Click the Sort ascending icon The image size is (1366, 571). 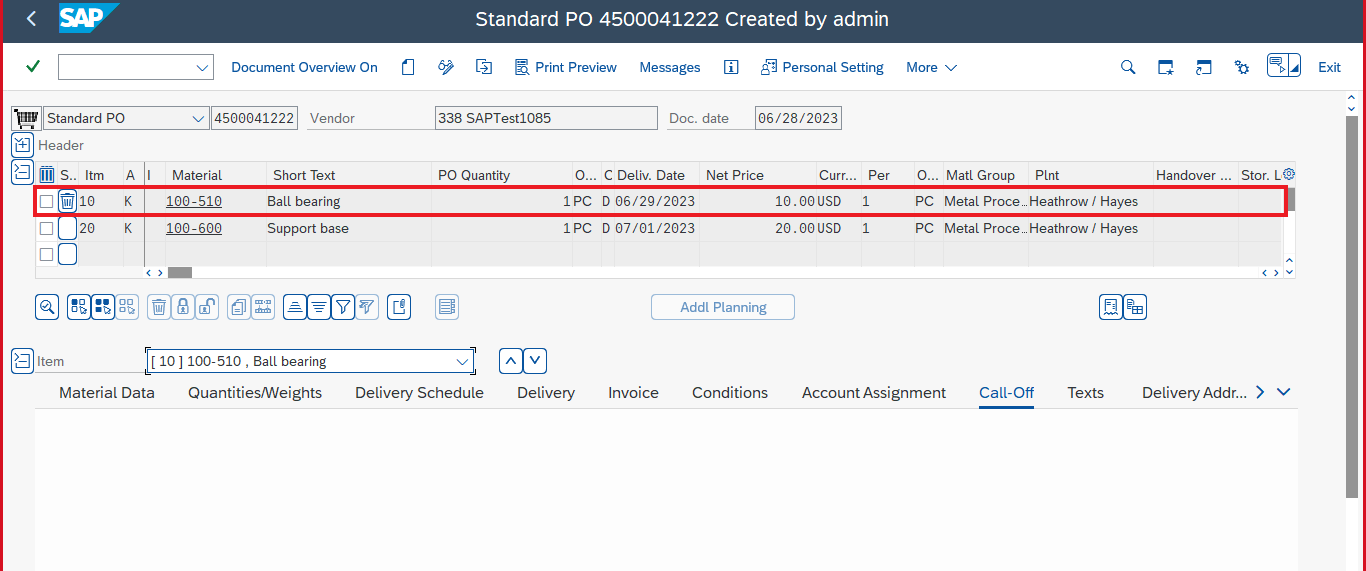[x=295, y=307]
